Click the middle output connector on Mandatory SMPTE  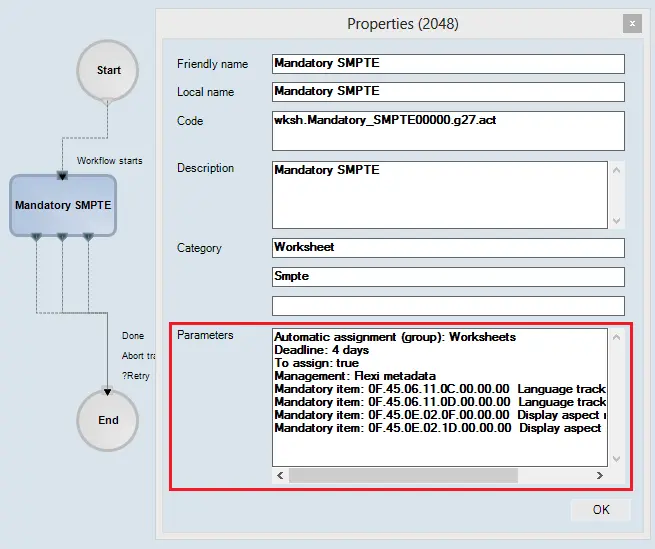click(62, 237)
